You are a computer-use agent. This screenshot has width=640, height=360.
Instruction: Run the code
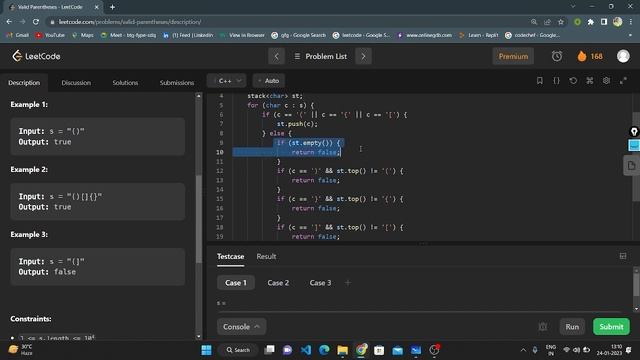pos(572,327)
